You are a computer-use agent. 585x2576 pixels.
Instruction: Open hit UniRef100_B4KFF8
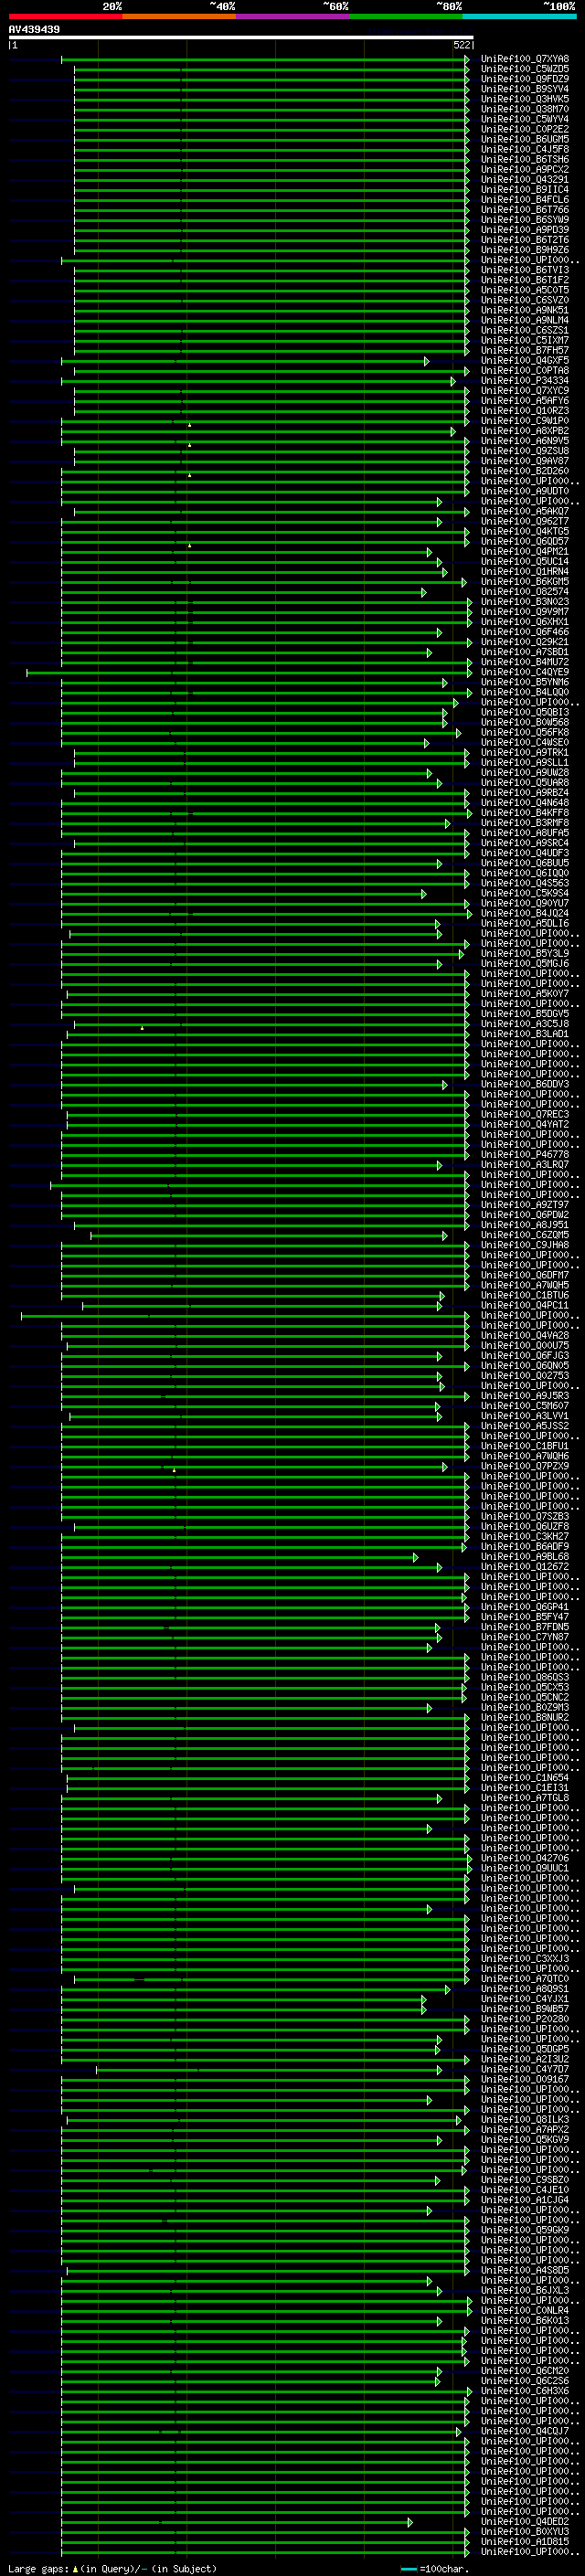[525, 813]
